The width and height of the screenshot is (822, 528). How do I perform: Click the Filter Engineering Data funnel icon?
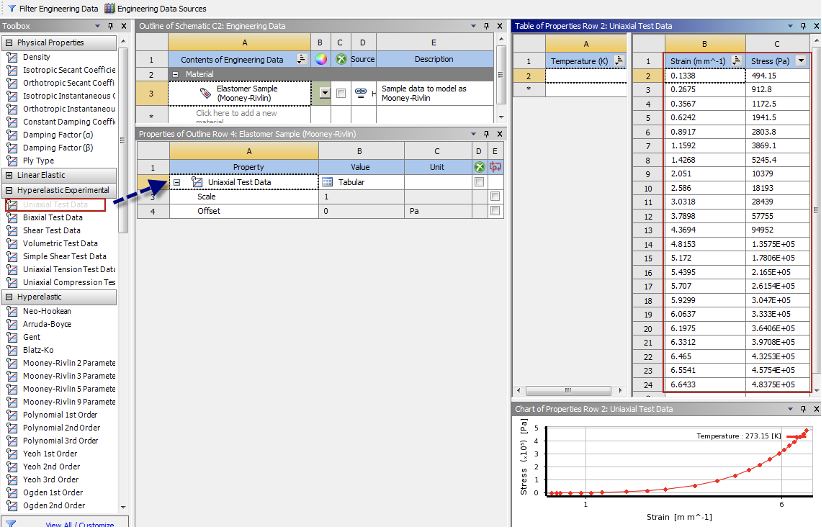pyautogui.click(x=12, y=8)
